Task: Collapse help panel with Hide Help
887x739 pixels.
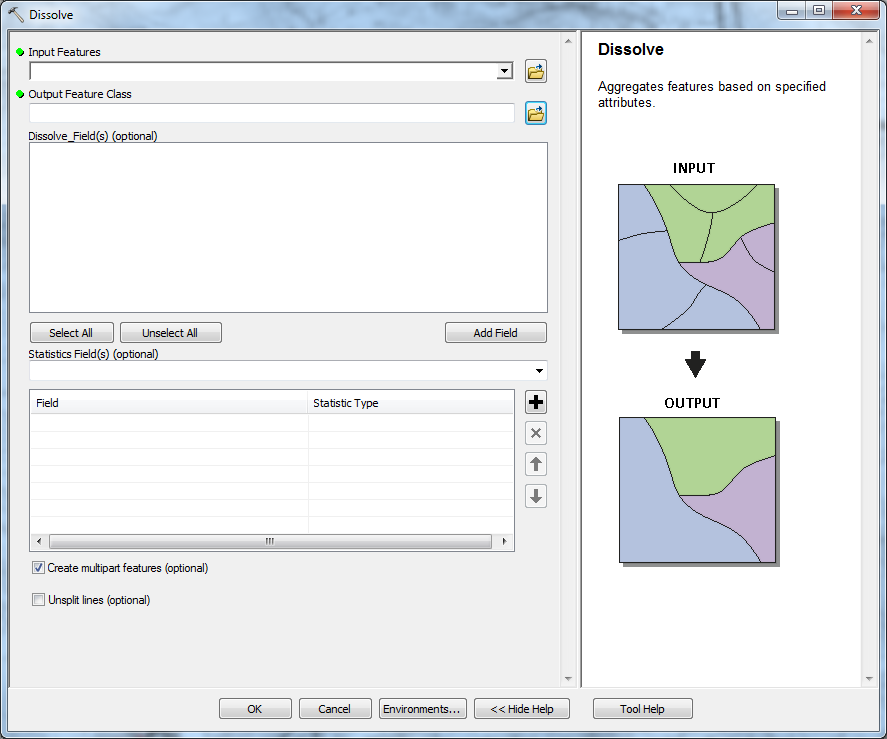Action: (521, 709)
